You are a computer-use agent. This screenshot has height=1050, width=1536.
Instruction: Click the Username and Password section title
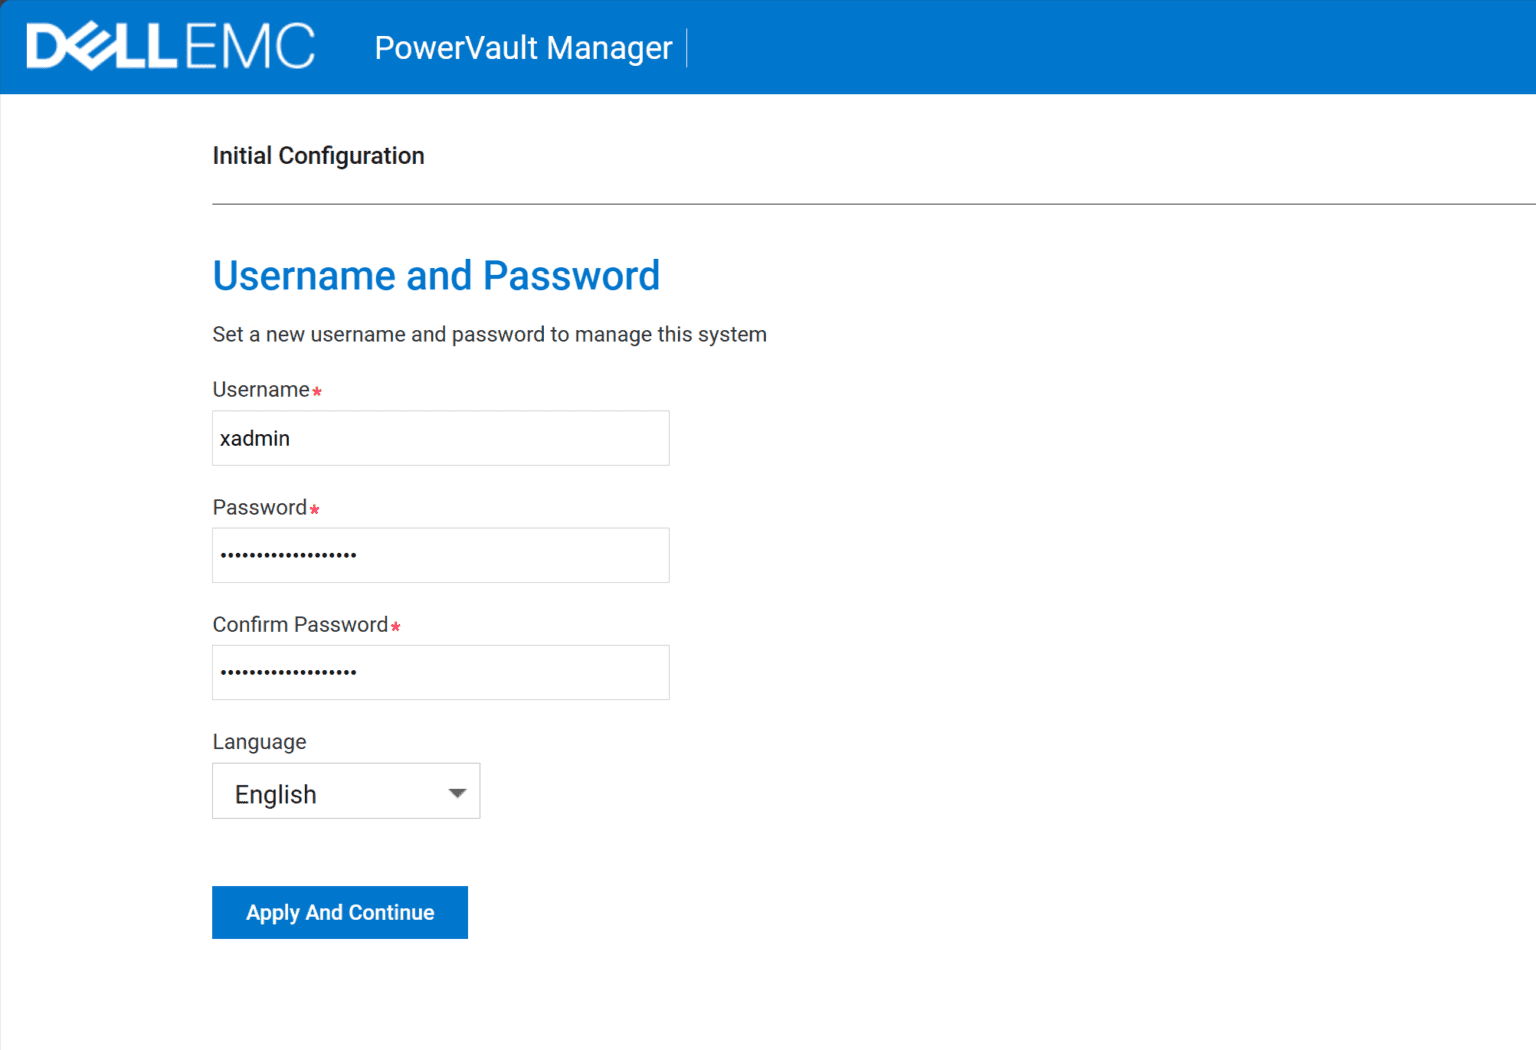click(436, 276)
